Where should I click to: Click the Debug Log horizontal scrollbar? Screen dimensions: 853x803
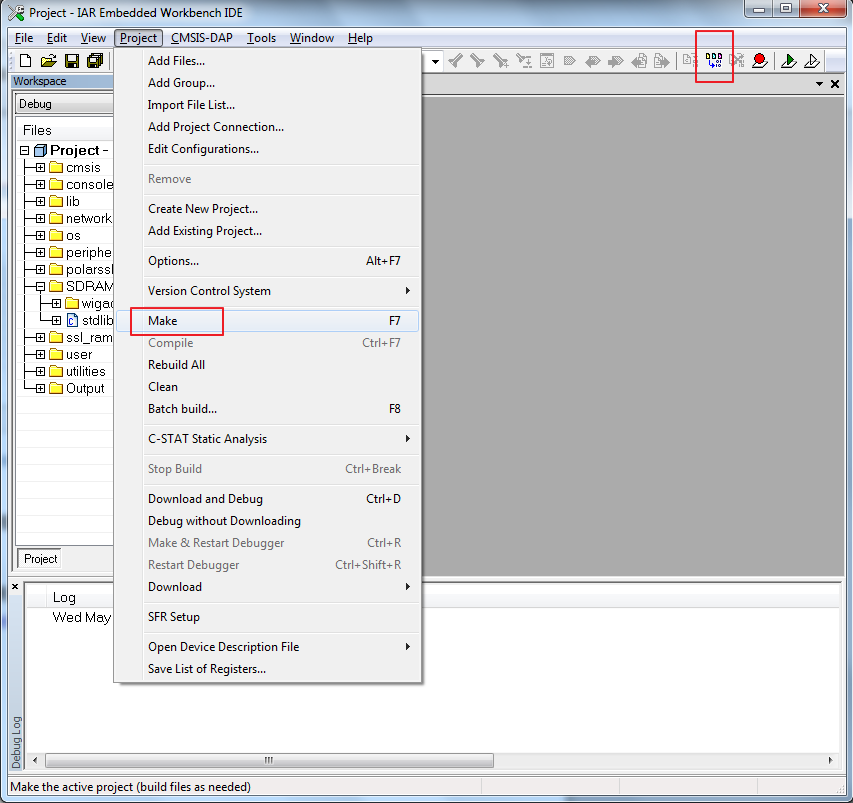coord(269,760)
